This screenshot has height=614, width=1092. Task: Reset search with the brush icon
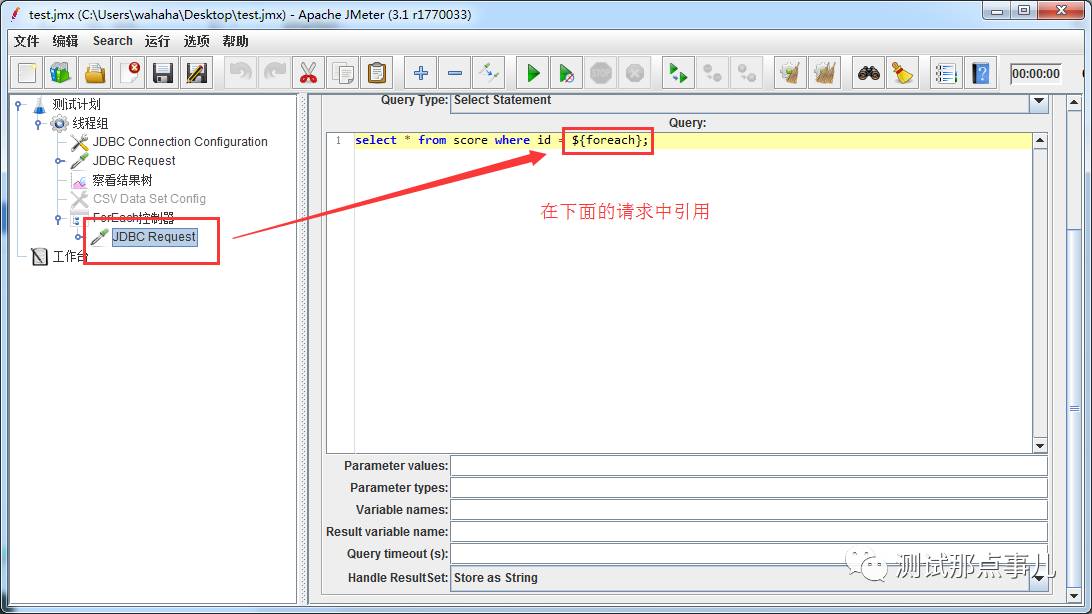point(903,72)
